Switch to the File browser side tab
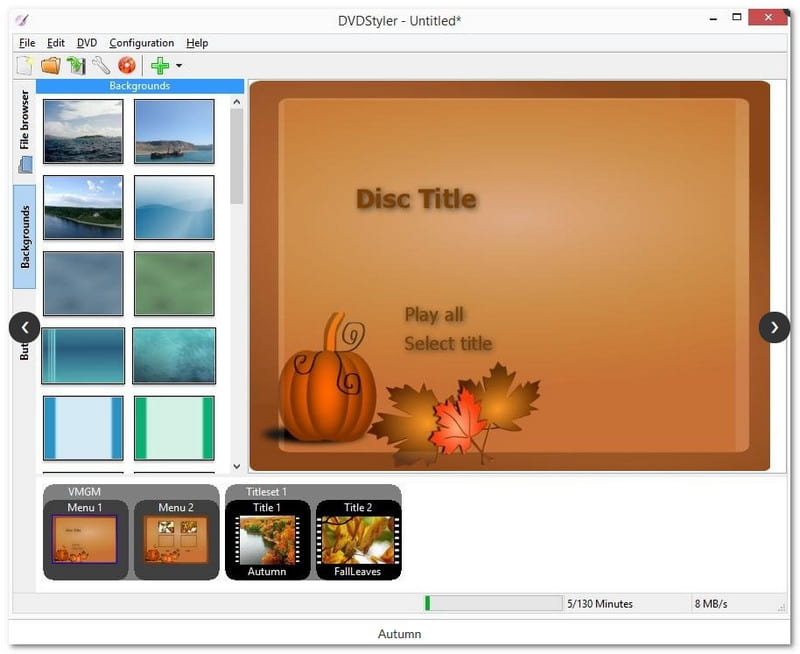800x654 pixels. coord(24,131)
